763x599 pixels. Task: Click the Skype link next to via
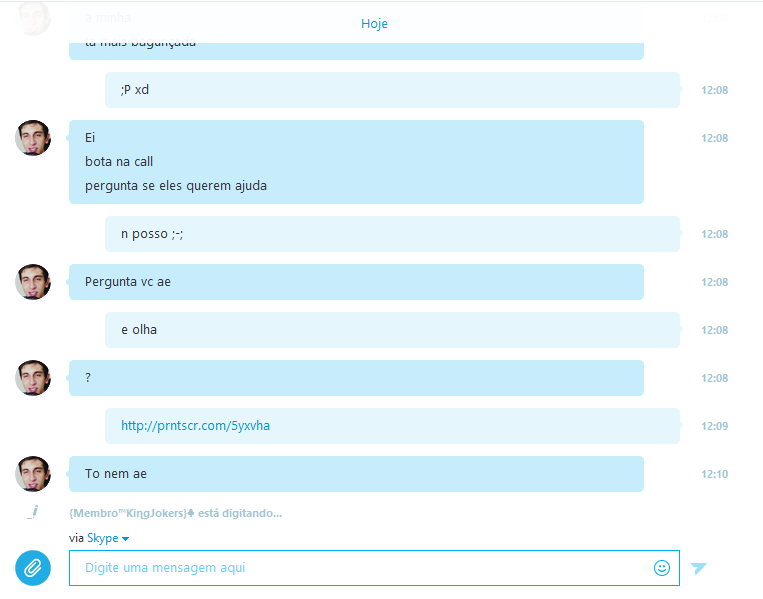click(103, 538)
